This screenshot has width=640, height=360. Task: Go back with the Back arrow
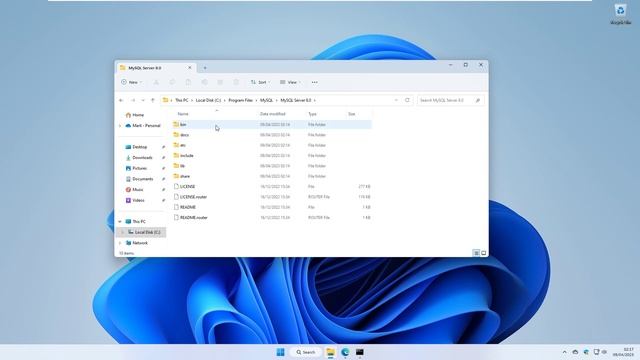tap(121, 100)
